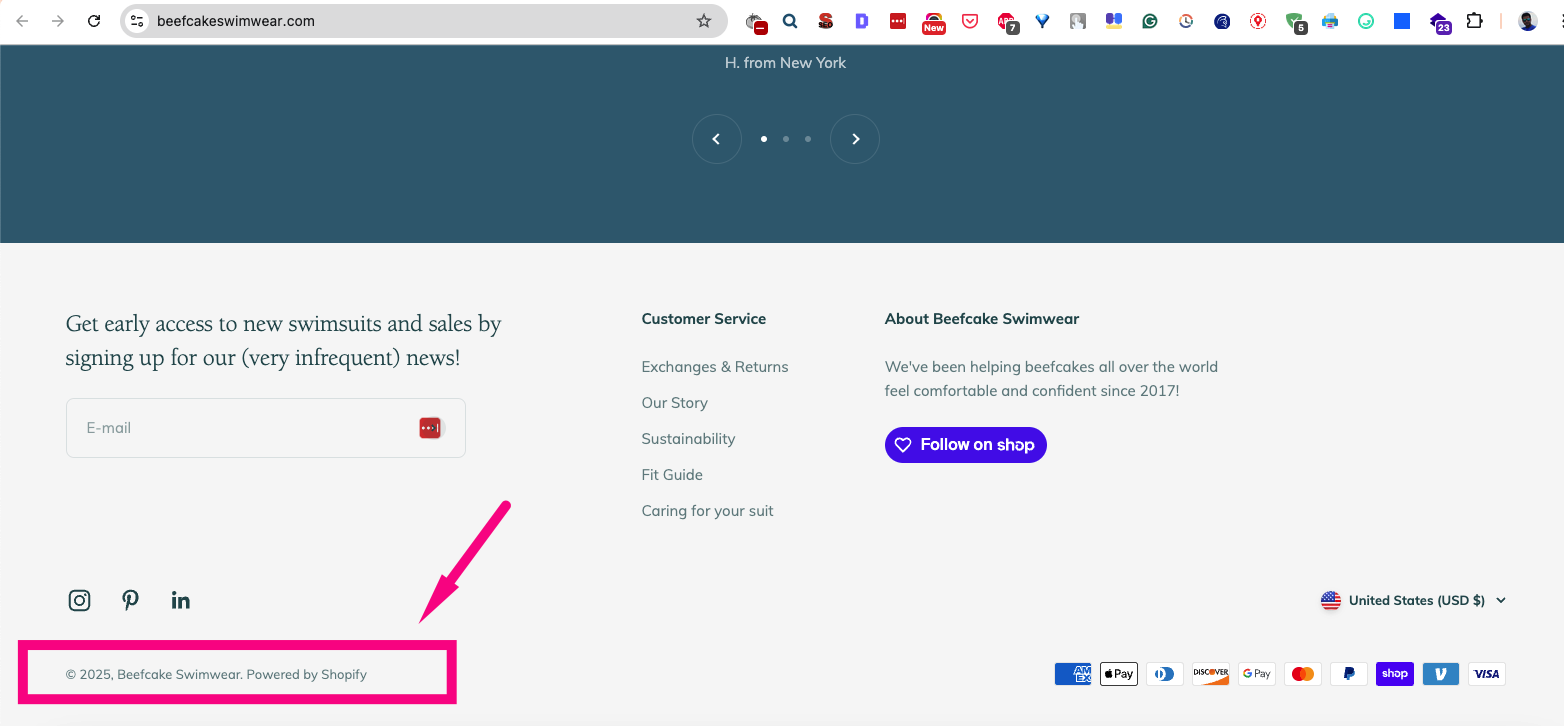Select the second testimonial dot
This screenshot has width=1564, height=726.
786,139
